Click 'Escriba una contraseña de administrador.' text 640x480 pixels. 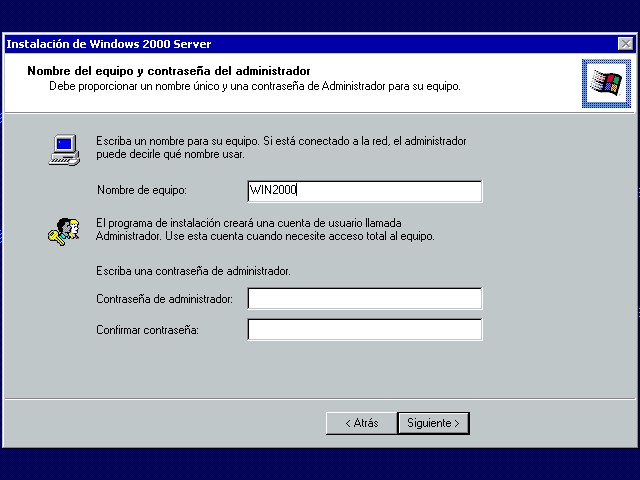pos(193,271)
